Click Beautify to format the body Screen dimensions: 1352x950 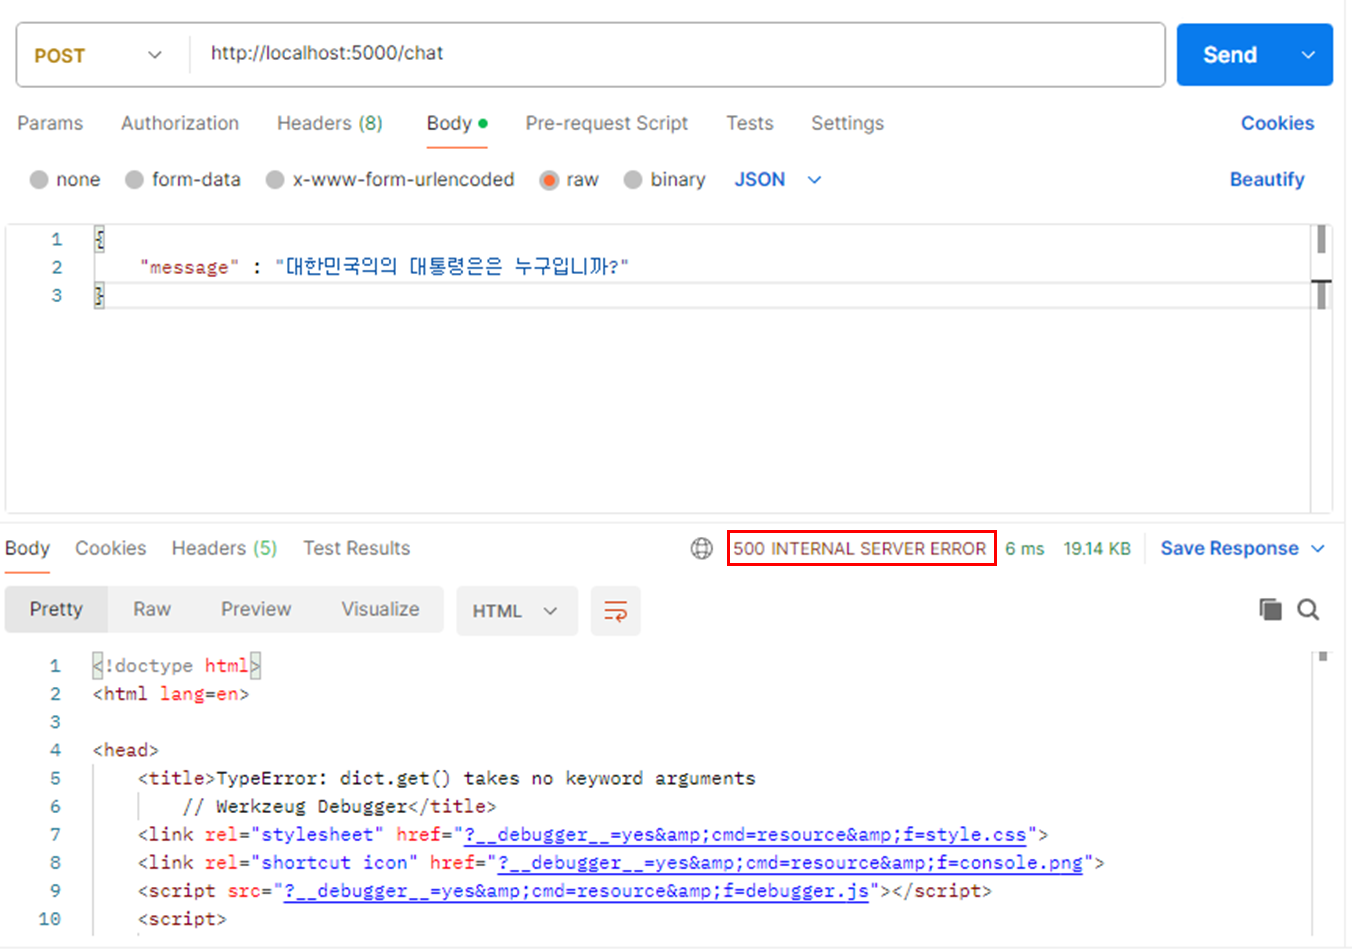(x=1267, y=180)
